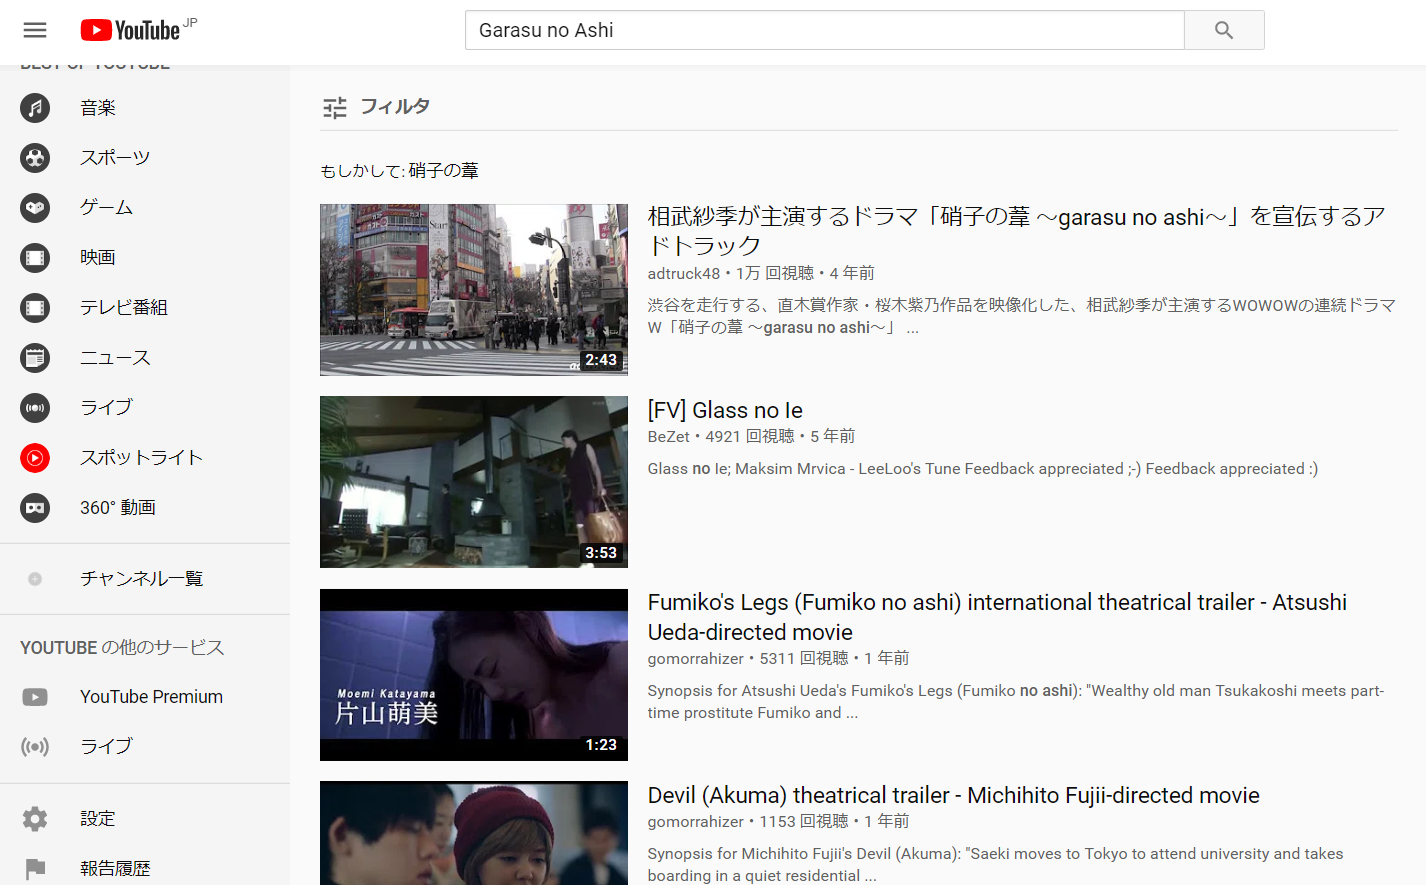The width and height of the screenshot is (1427, 885).
Task: Select スポーツ in the sidebar
Action: click(115, 157)
